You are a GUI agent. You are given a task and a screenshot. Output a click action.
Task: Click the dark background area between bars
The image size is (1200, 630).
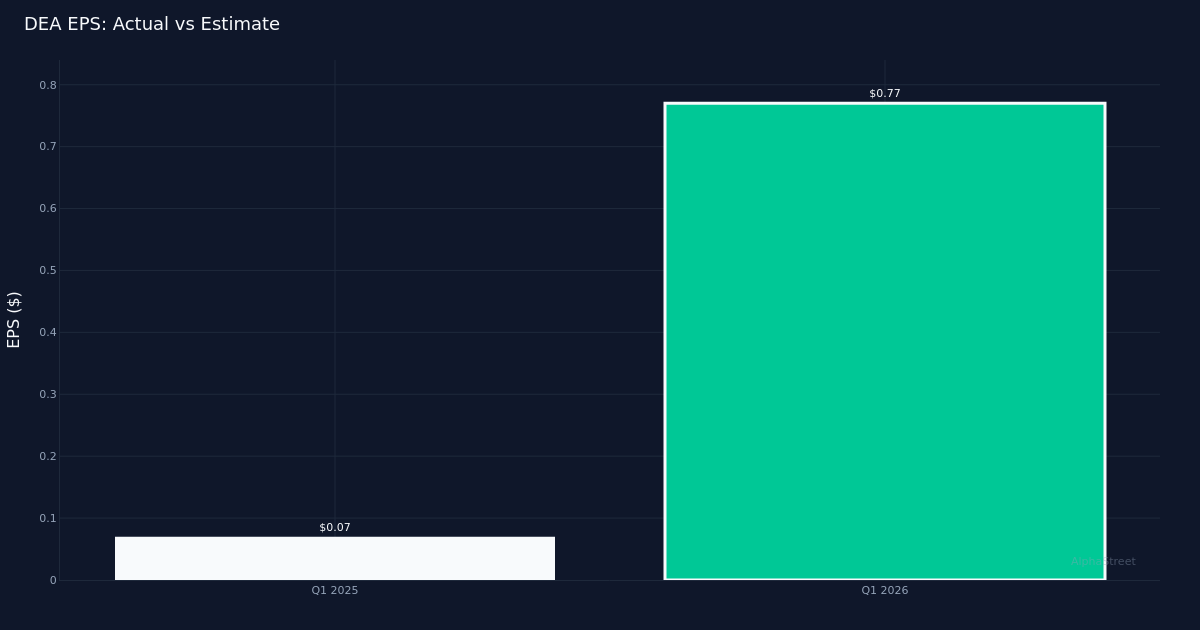point(610,350)
